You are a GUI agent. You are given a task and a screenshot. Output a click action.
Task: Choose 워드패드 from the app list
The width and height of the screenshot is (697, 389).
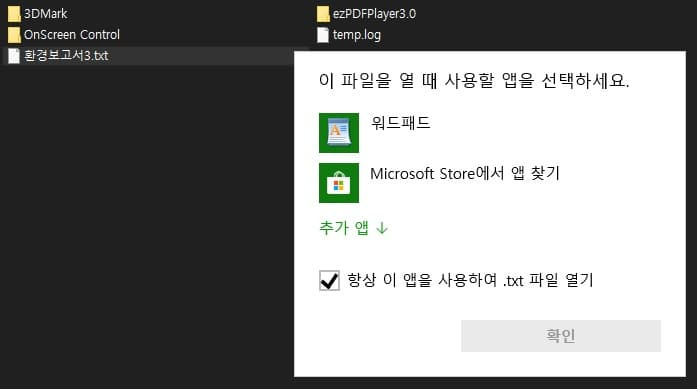click(x=401, y=122)
